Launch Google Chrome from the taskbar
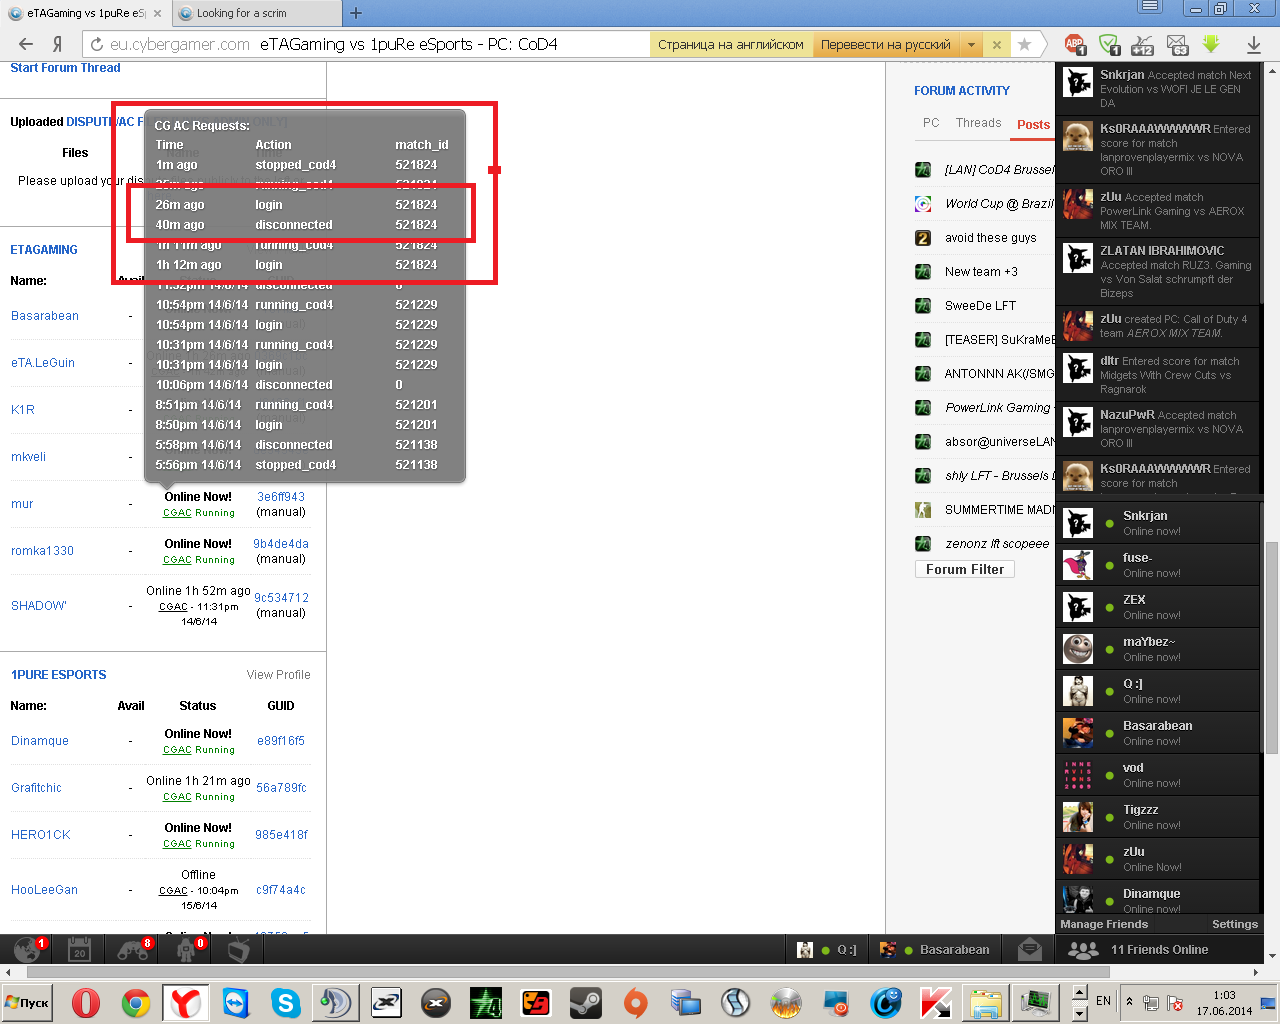This screenshot has height=1024, width=1280. click(x=136, y=1002)
